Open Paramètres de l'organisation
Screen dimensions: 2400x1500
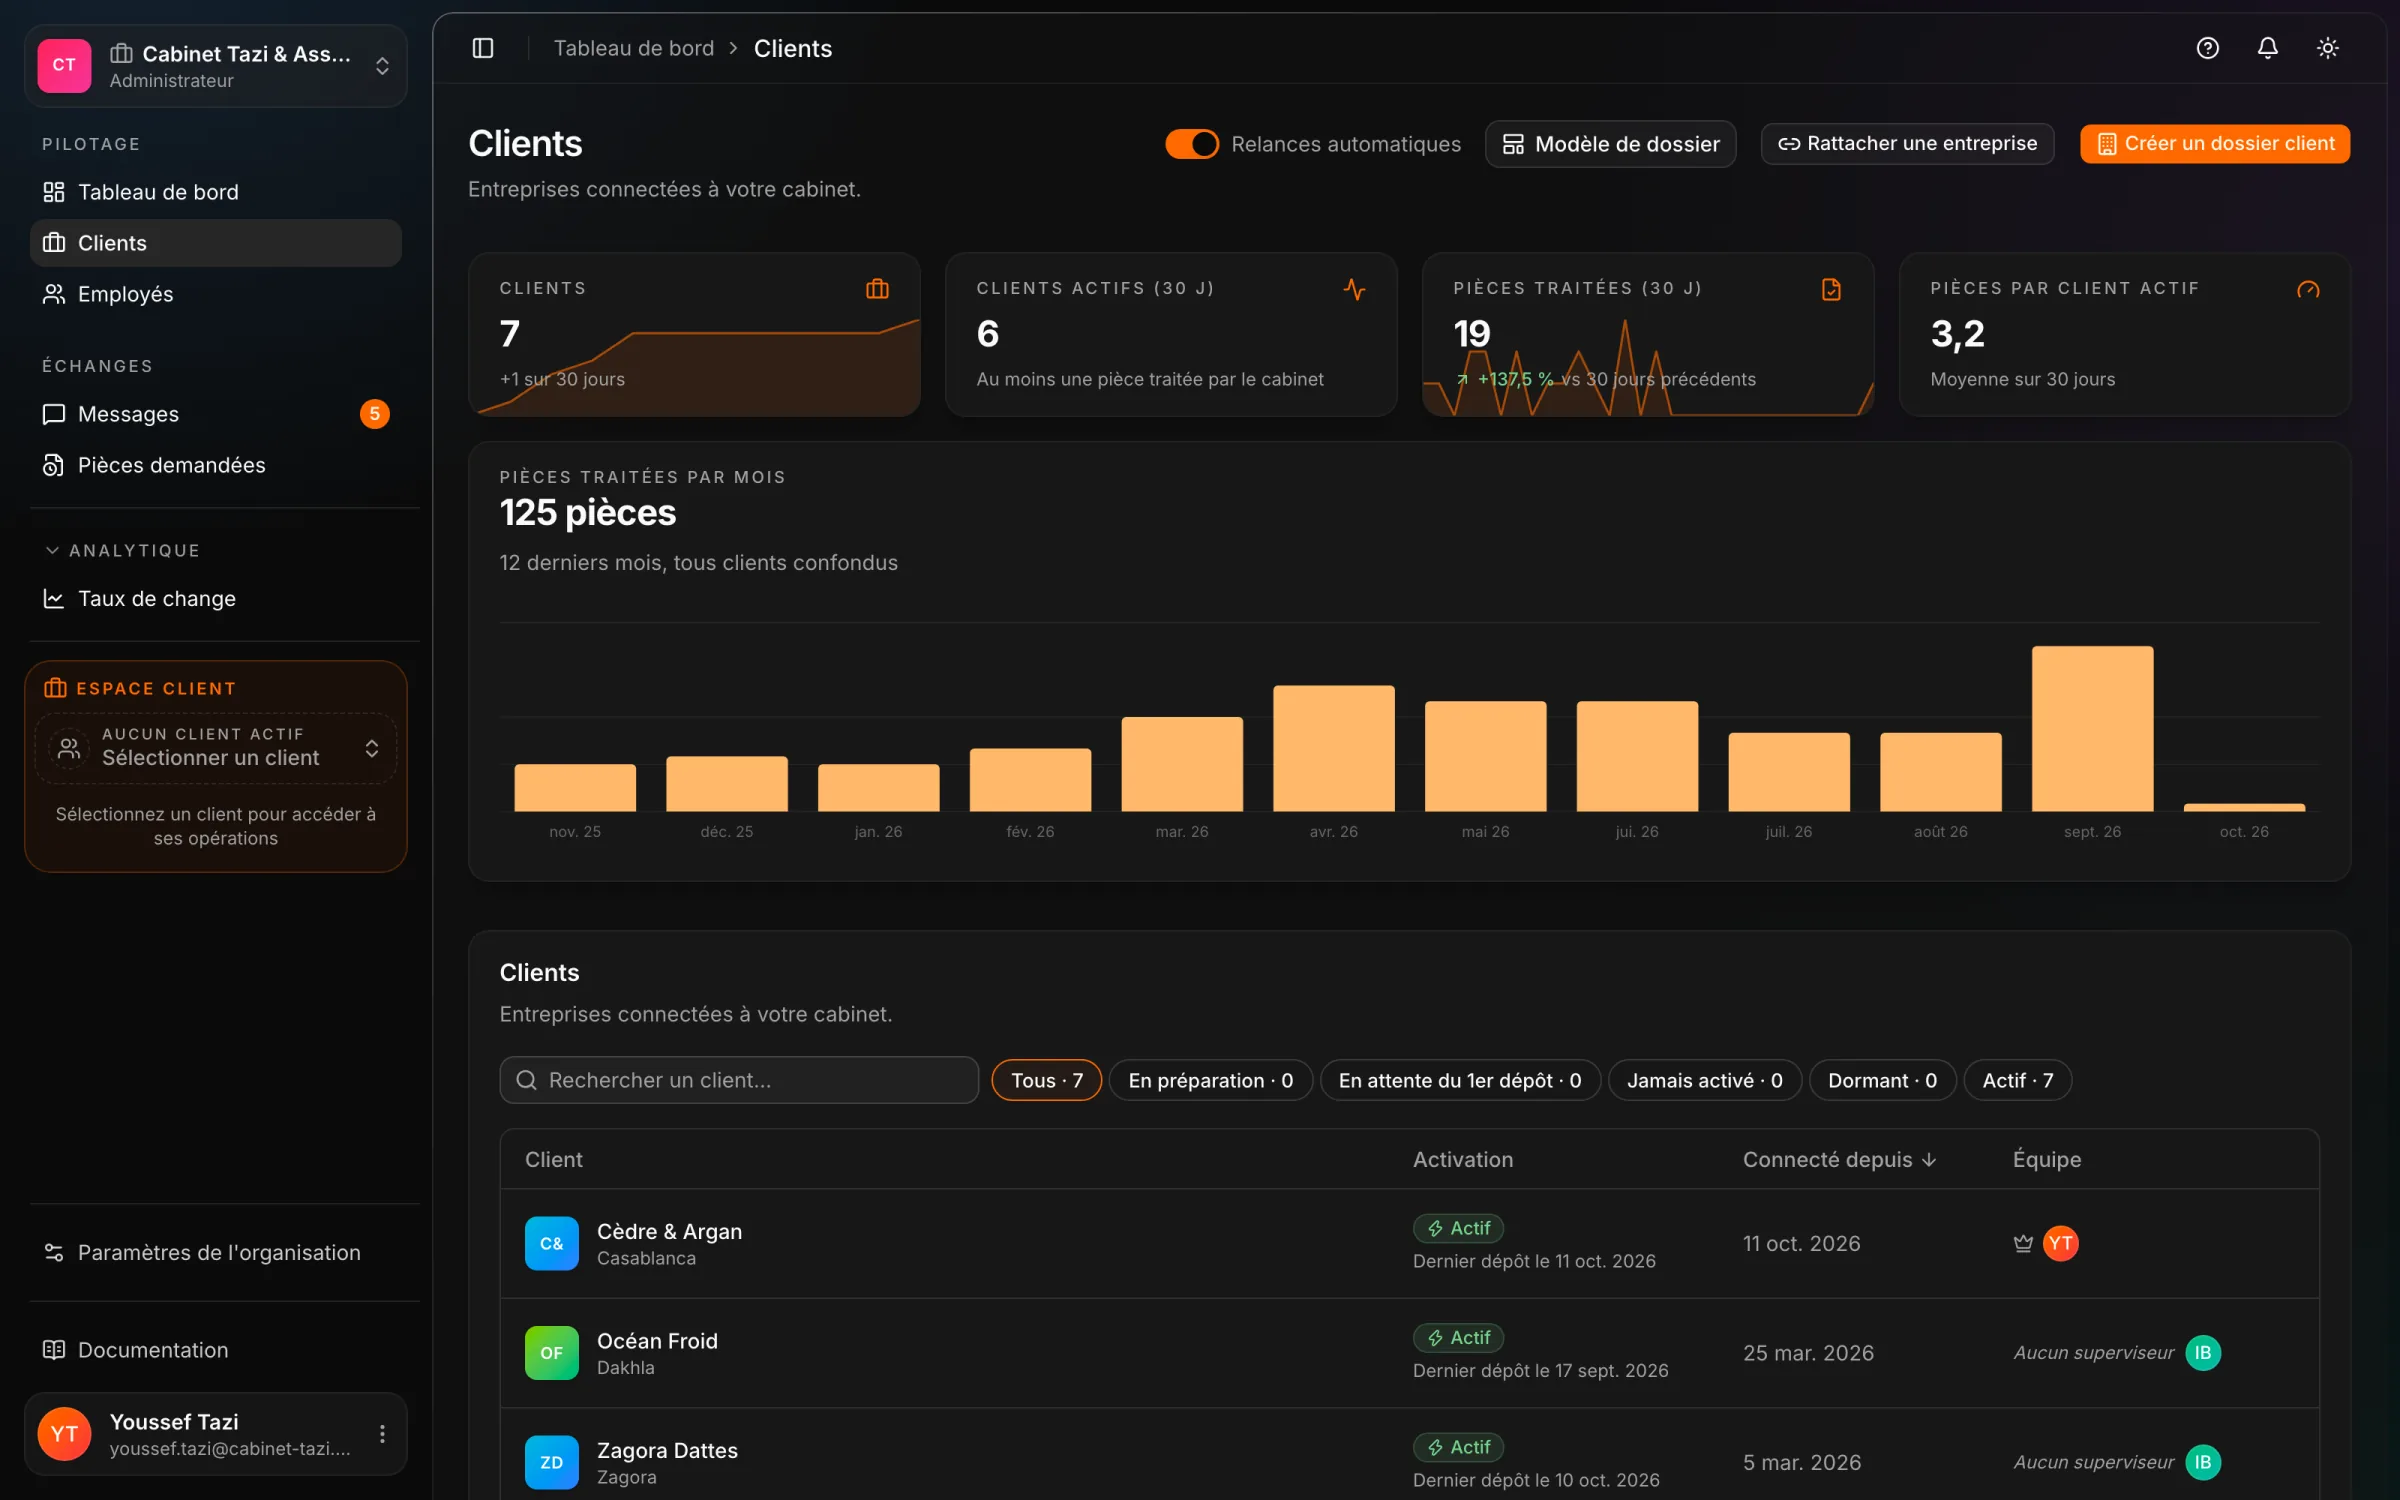(216, 1253)
